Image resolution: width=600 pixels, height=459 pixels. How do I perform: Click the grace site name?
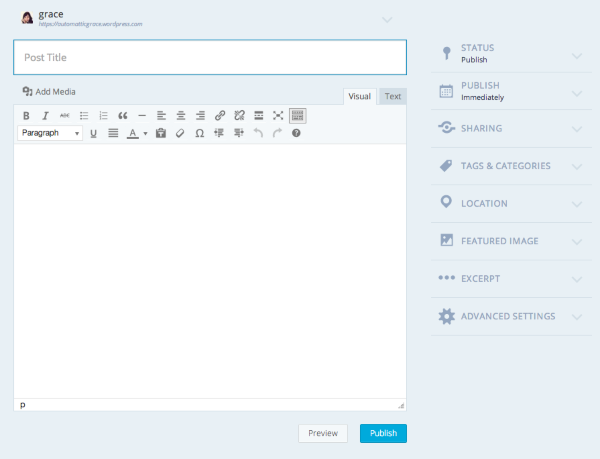pos(51,15)
